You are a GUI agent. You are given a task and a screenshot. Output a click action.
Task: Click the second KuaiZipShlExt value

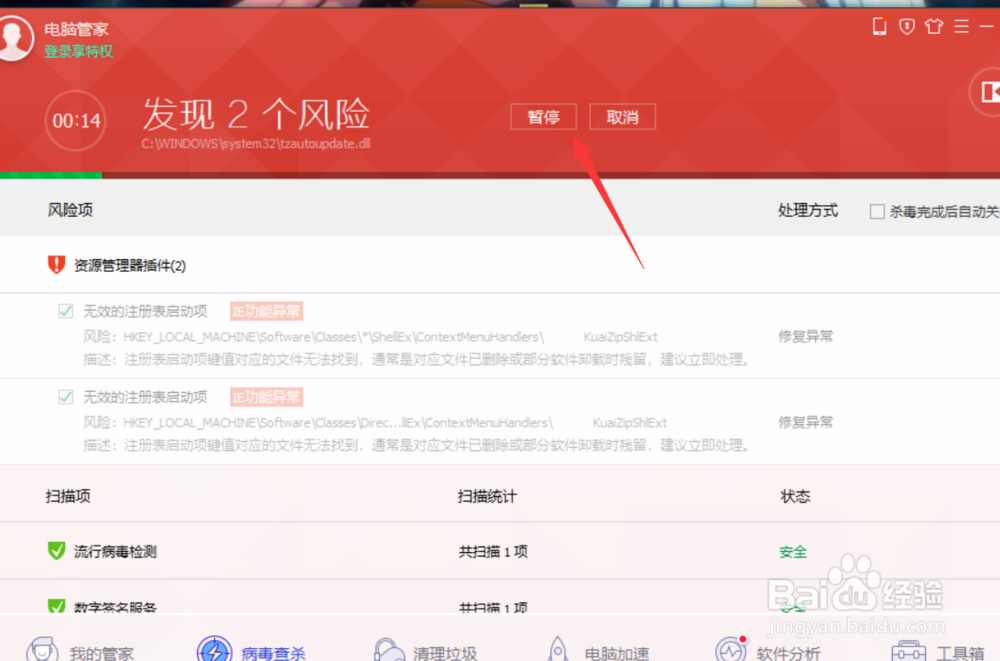coord(629,422)
